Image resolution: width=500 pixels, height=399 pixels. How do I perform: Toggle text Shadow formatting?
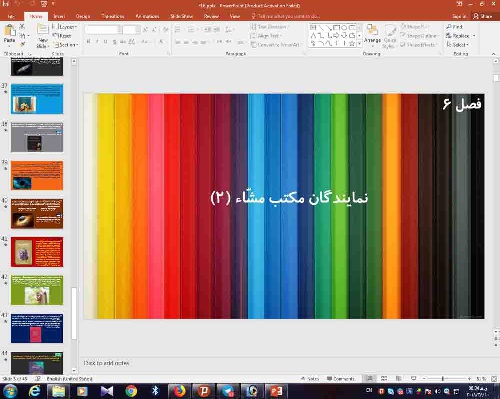click(x=115, y=42)
